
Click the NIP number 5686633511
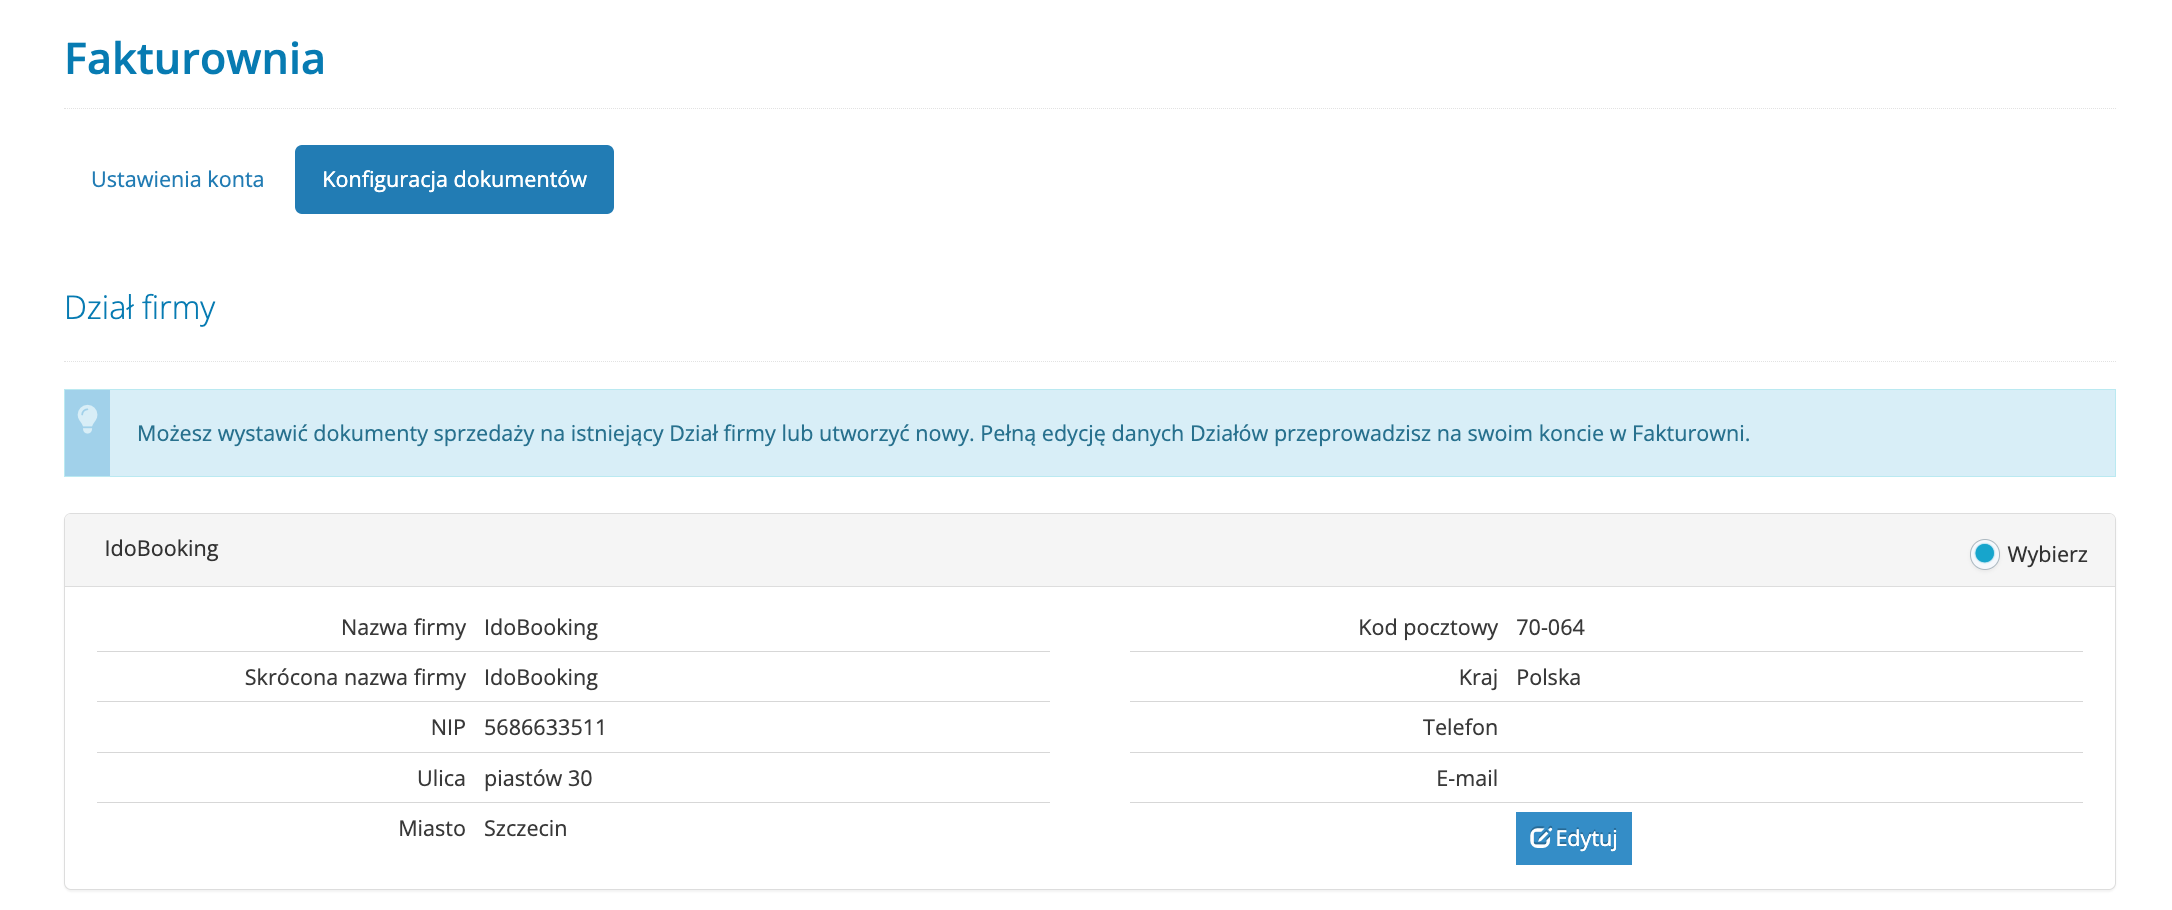tap(545, 728)
